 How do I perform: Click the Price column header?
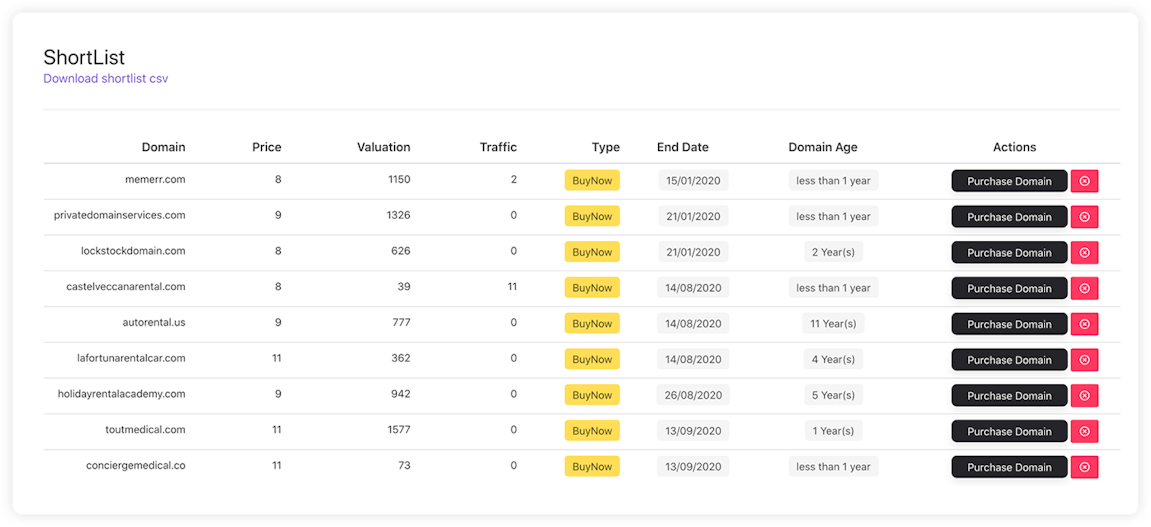click(266, 147)
